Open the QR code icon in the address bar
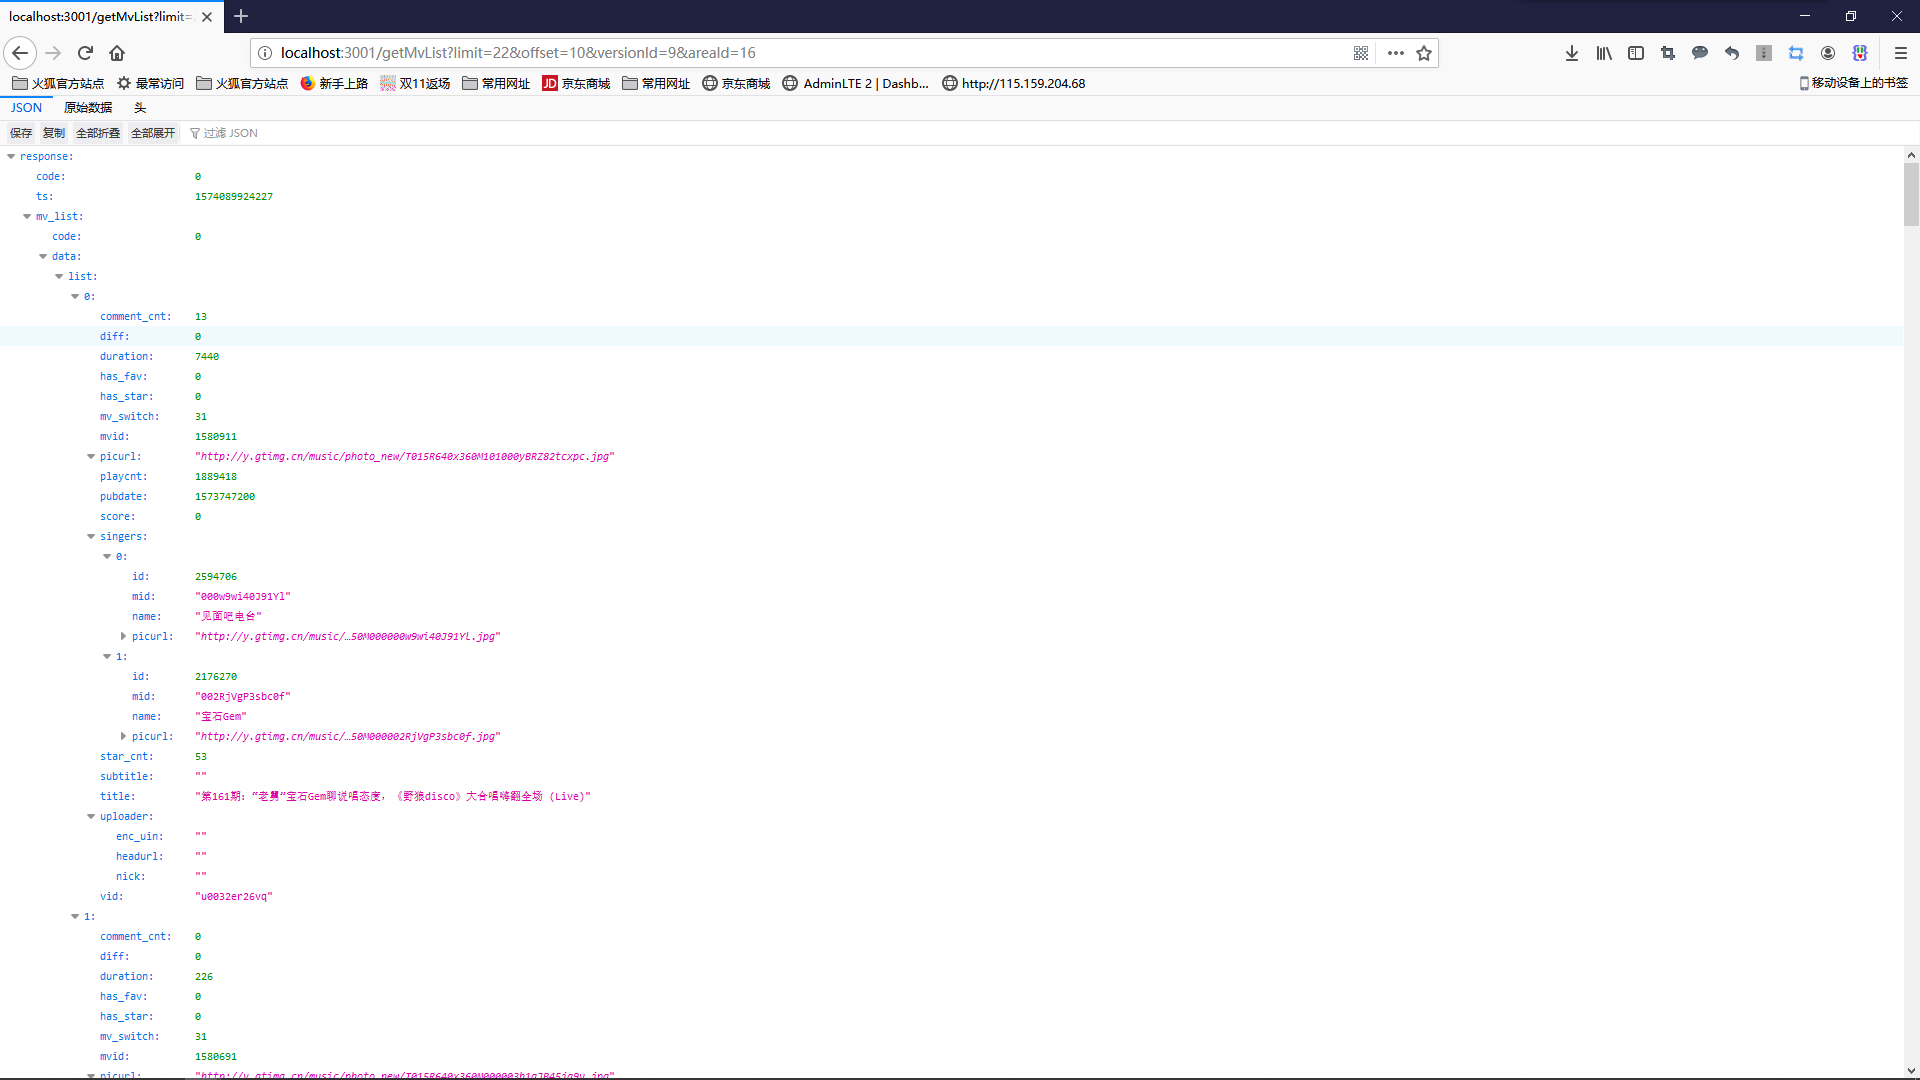 click(1361, 53)
